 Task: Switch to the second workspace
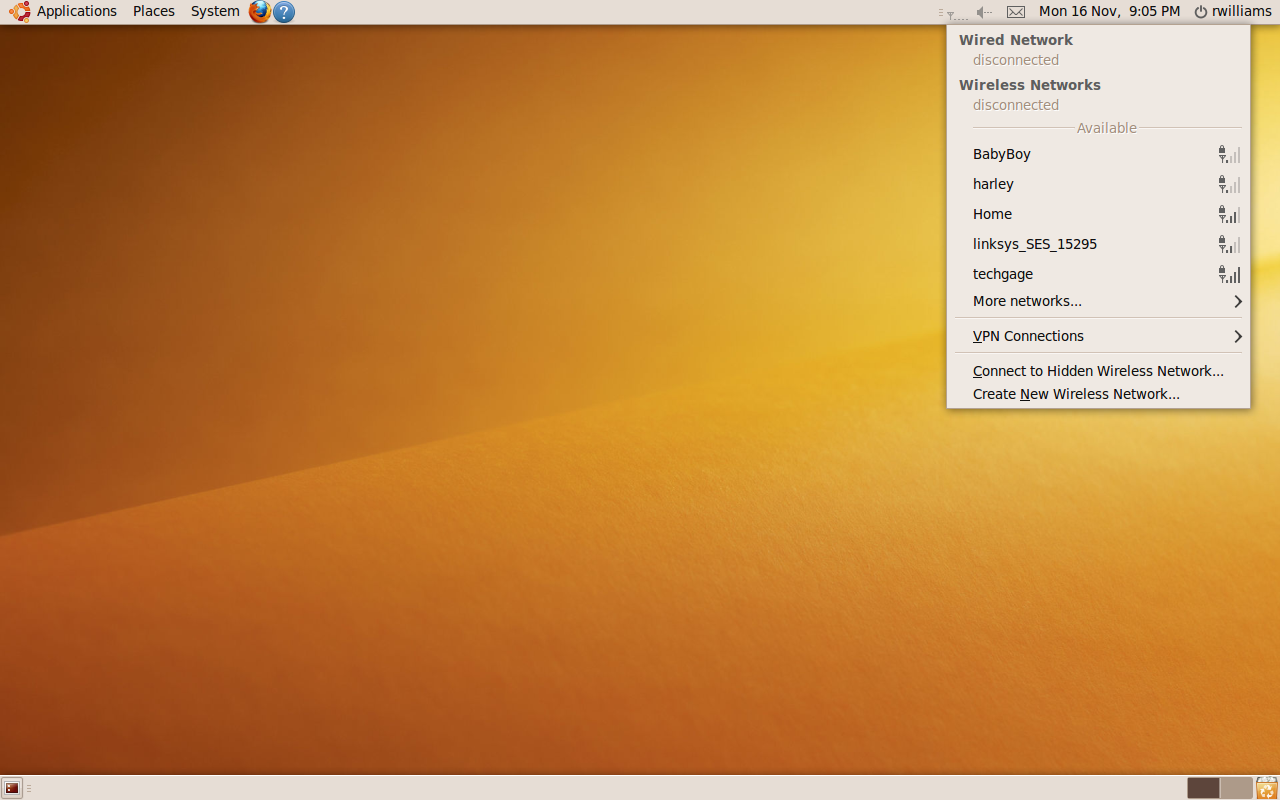(1236, 788)
